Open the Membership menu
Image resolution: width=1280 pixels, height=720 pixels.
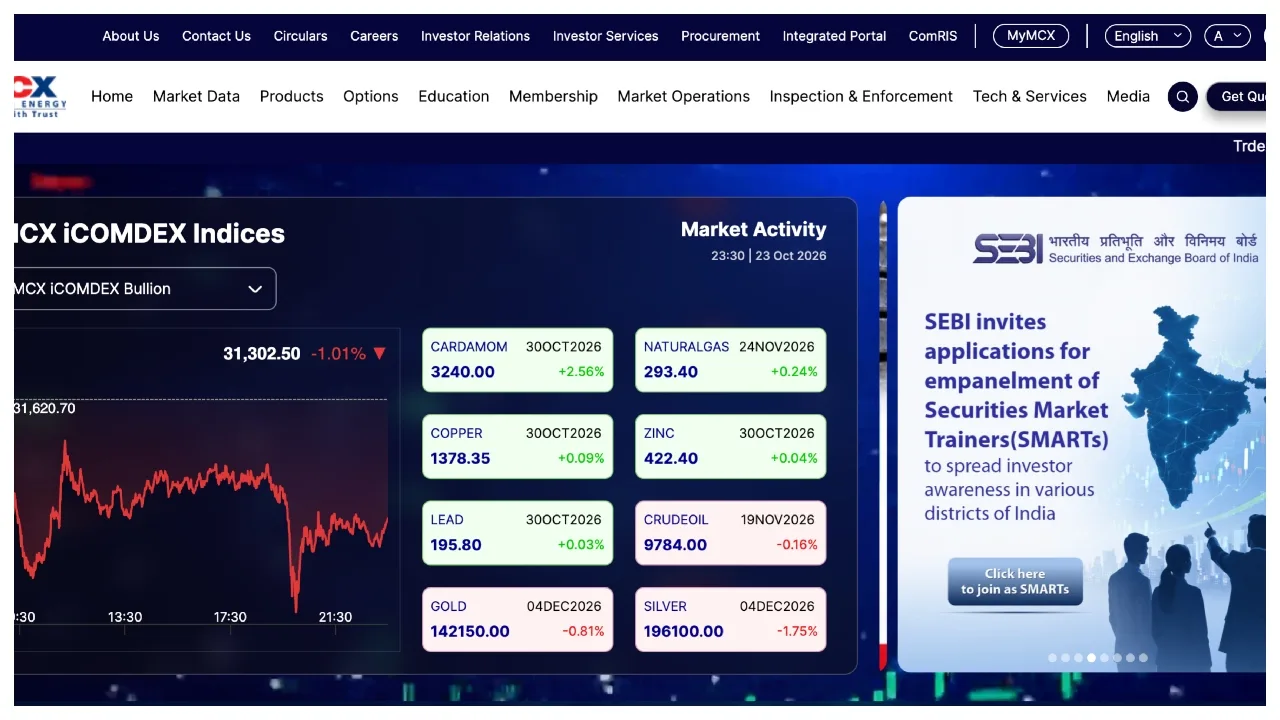tap(553, 97)
